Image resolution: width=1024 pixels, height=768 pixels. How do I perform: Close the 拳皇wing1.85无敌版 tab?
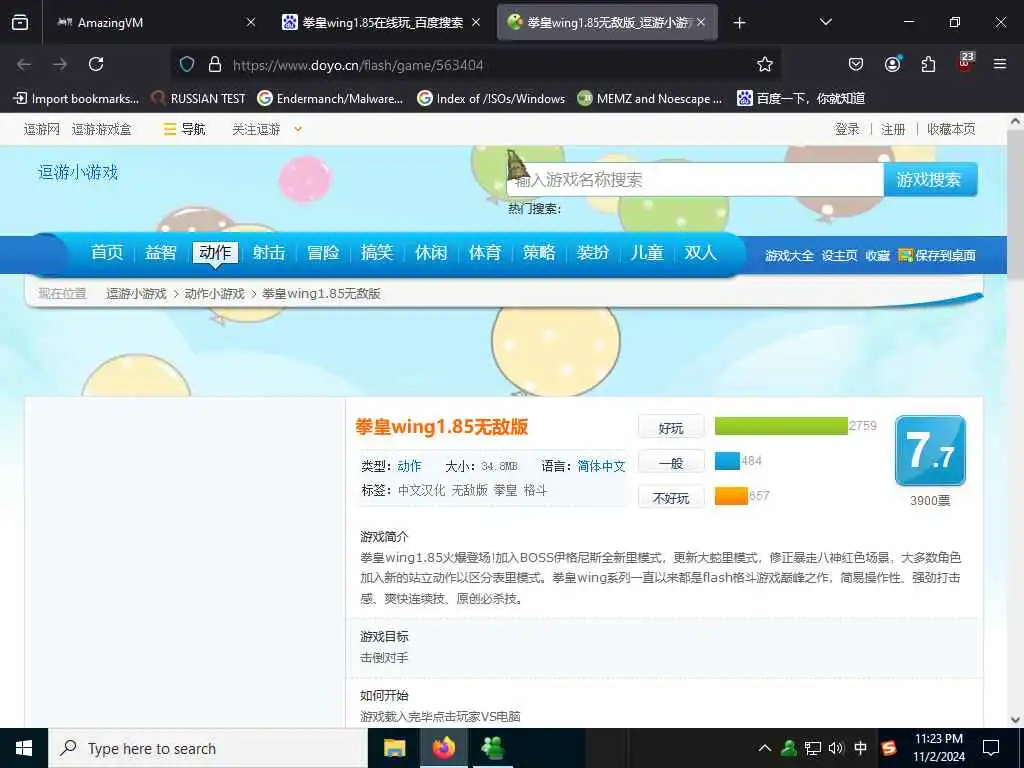point(701,22)
